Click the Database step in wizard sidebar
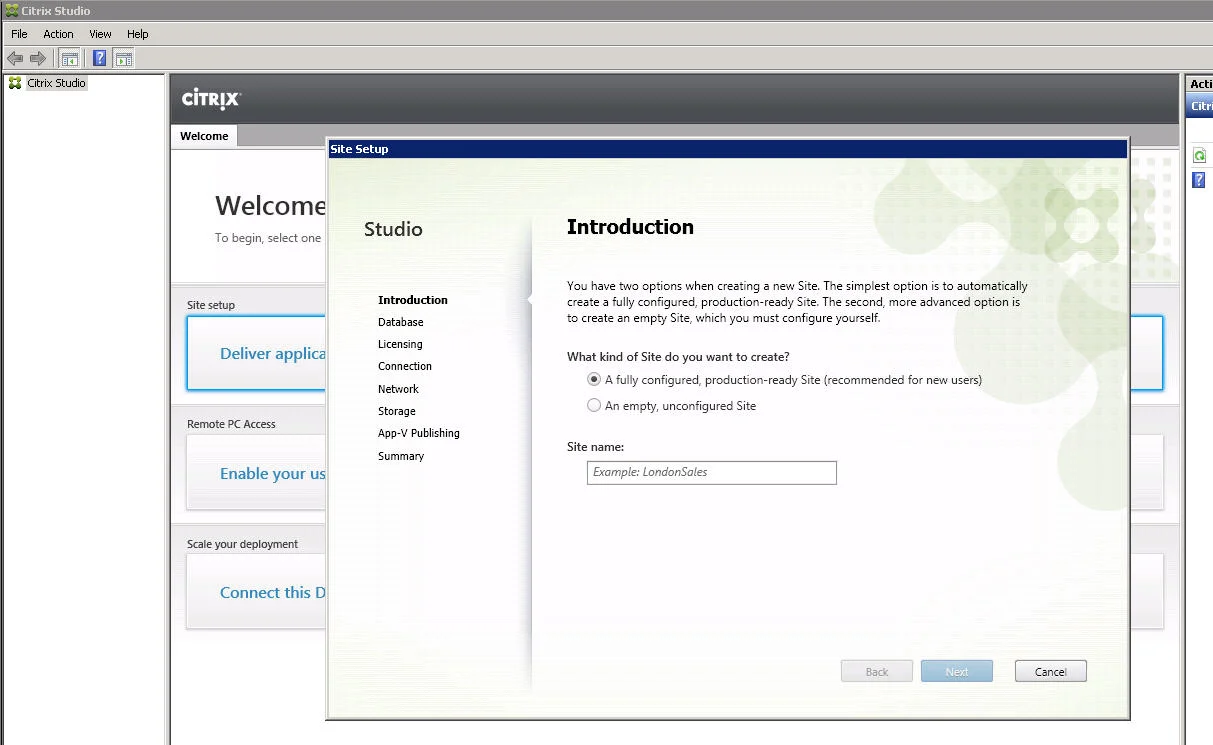The image size is (1213, 745). (x=401, y=322)
